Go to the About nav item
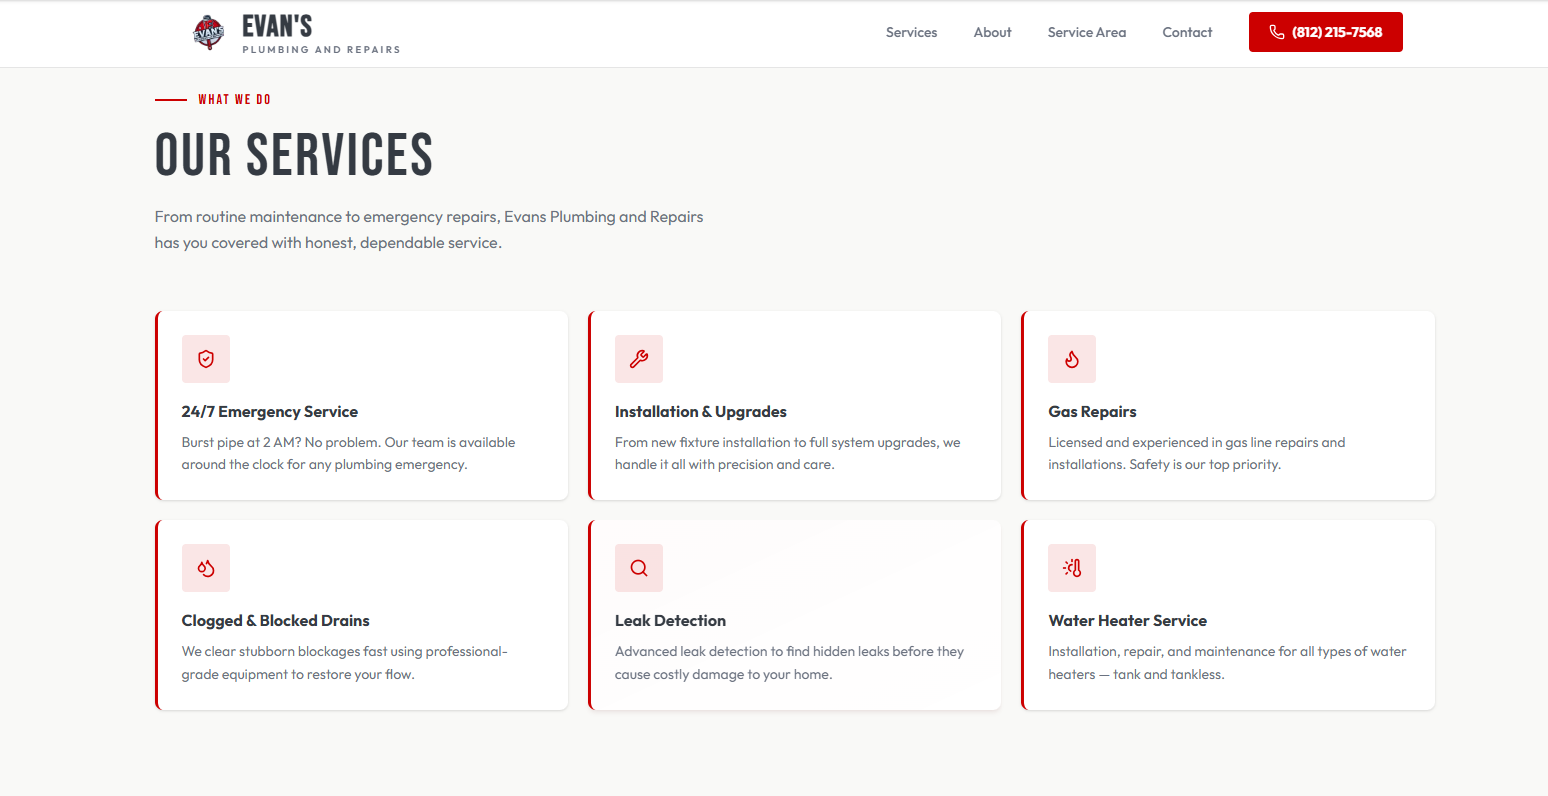Image resolution: width=1548 pixels, height=796 pixels. [x=992, y=32]
